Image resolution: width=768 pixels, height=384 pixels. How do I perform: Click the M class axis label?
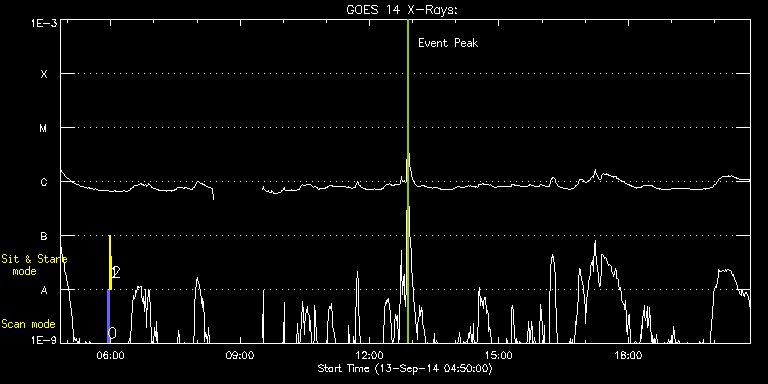tap(44, 128)
